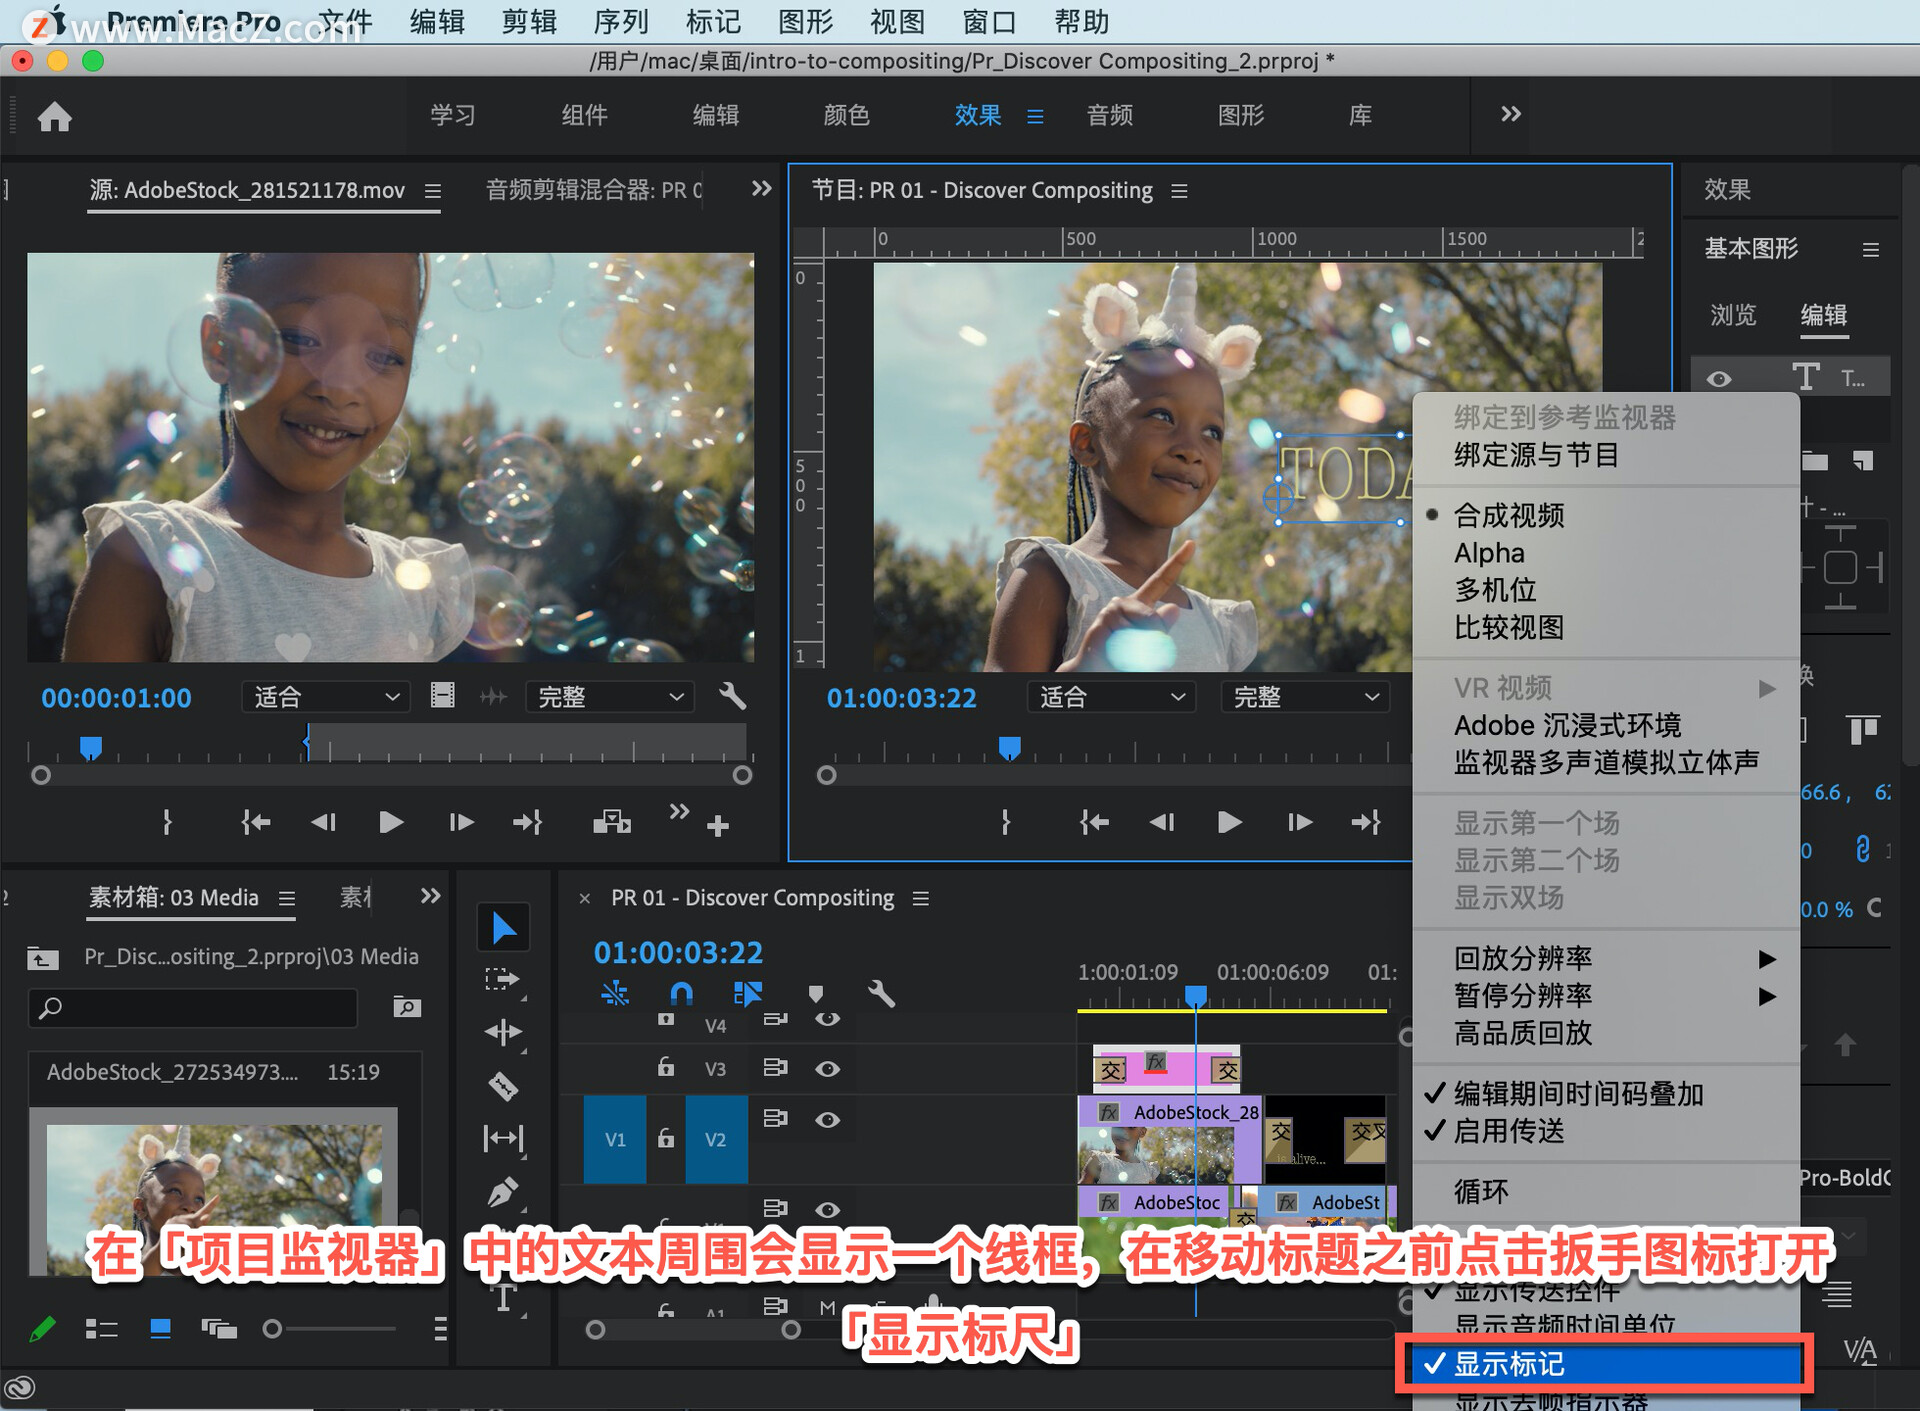Switch the bin to icon view

pyautogui.click(x=160, y=1329)
